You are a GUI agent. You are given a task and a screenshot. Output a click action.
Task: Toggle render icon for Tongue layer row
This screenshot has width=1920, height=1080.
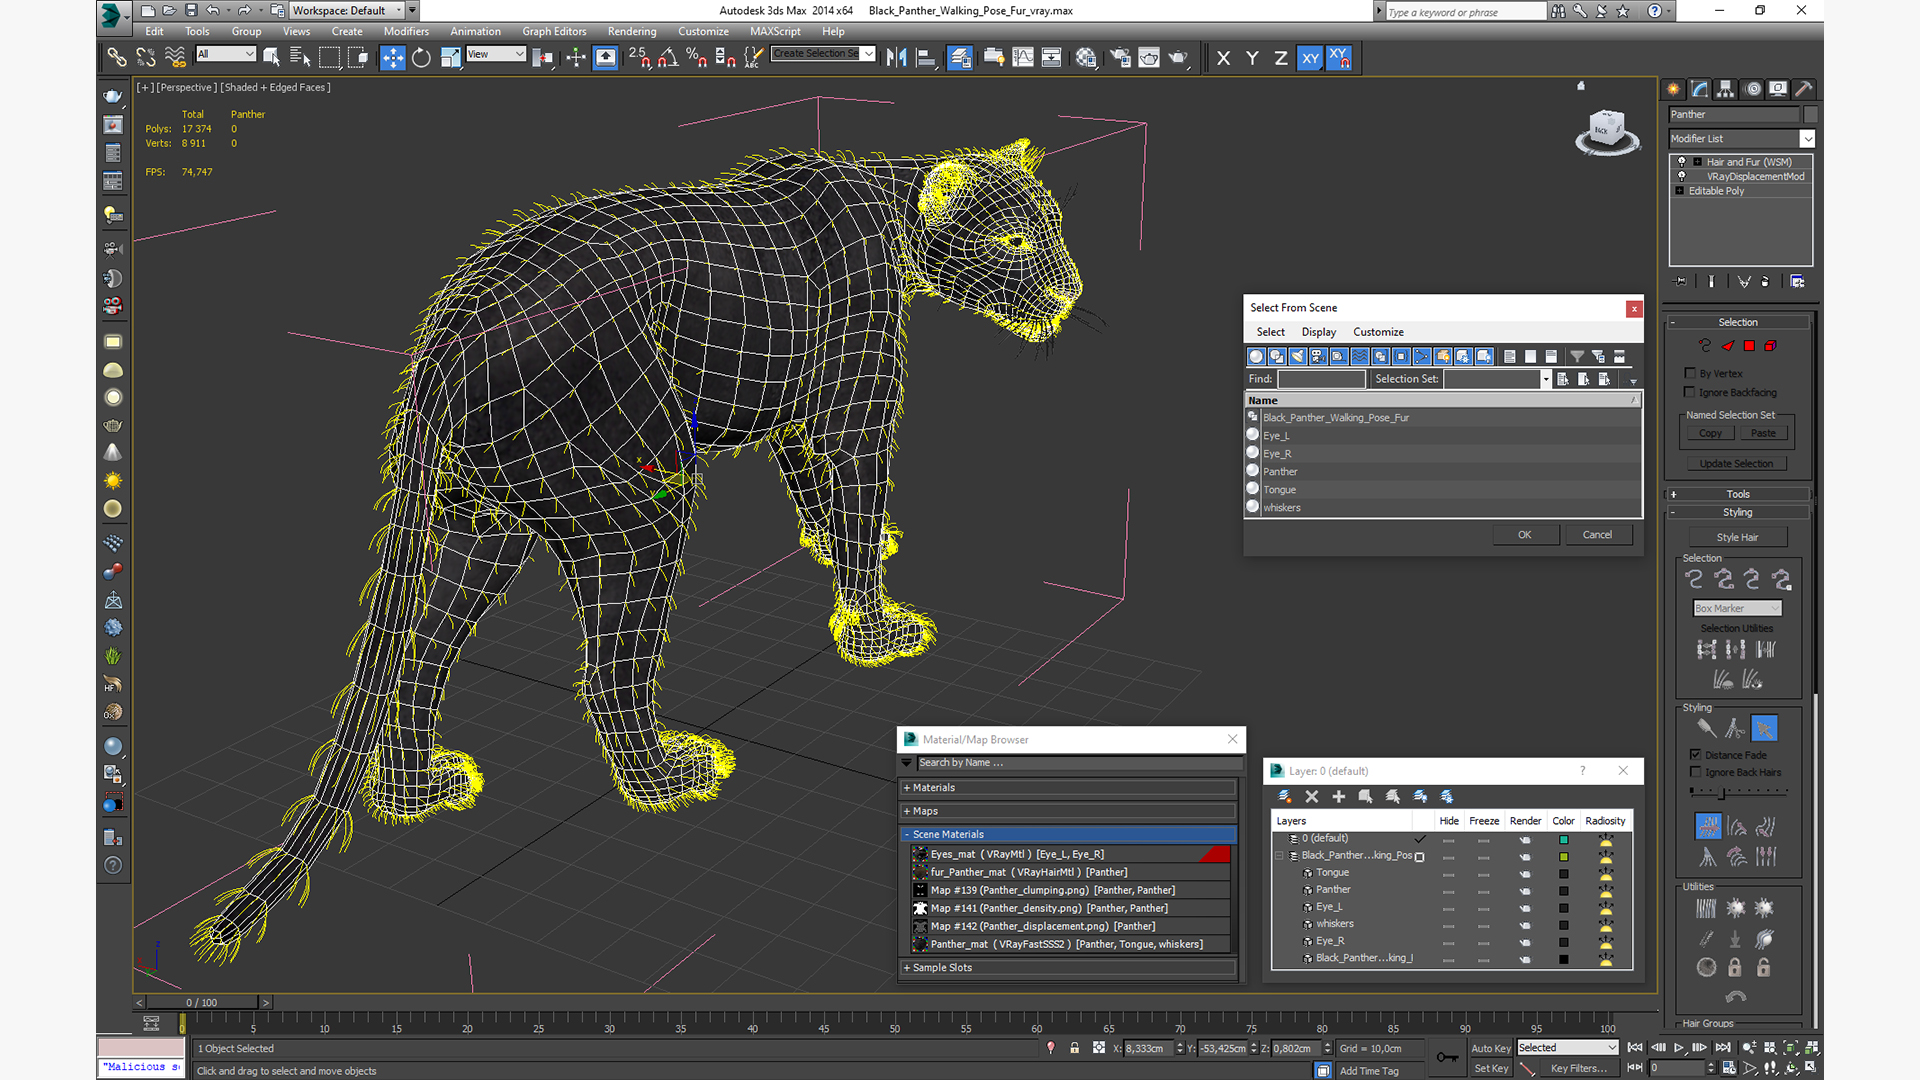click(x=1525, y=873)
